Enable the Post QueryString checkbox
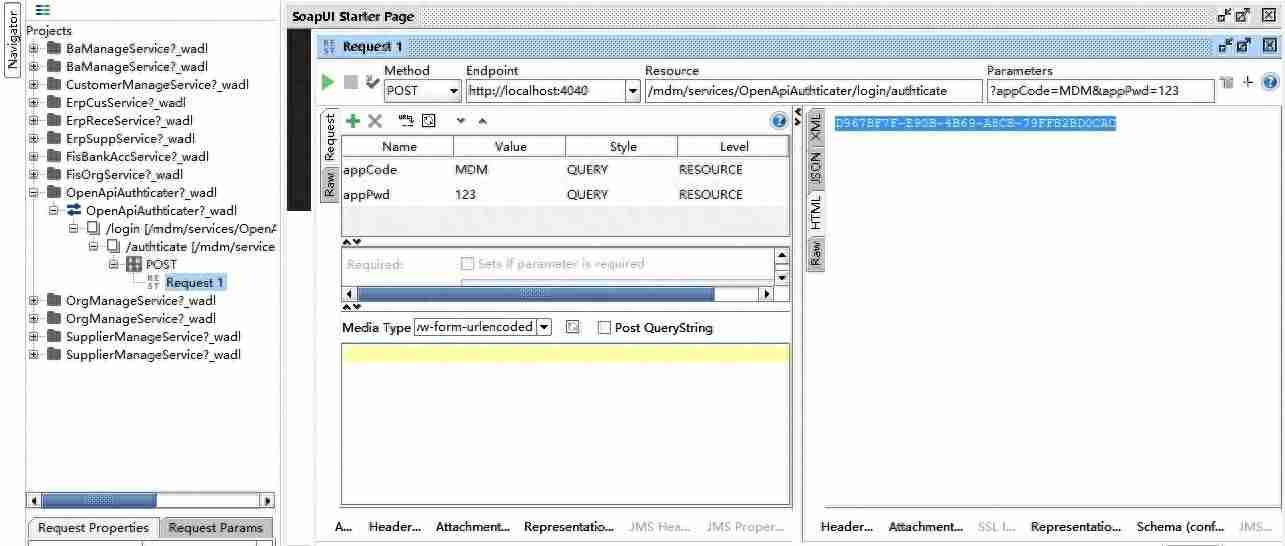The width and height of the screenshot is (1285, 546). [x=604, y=327]
